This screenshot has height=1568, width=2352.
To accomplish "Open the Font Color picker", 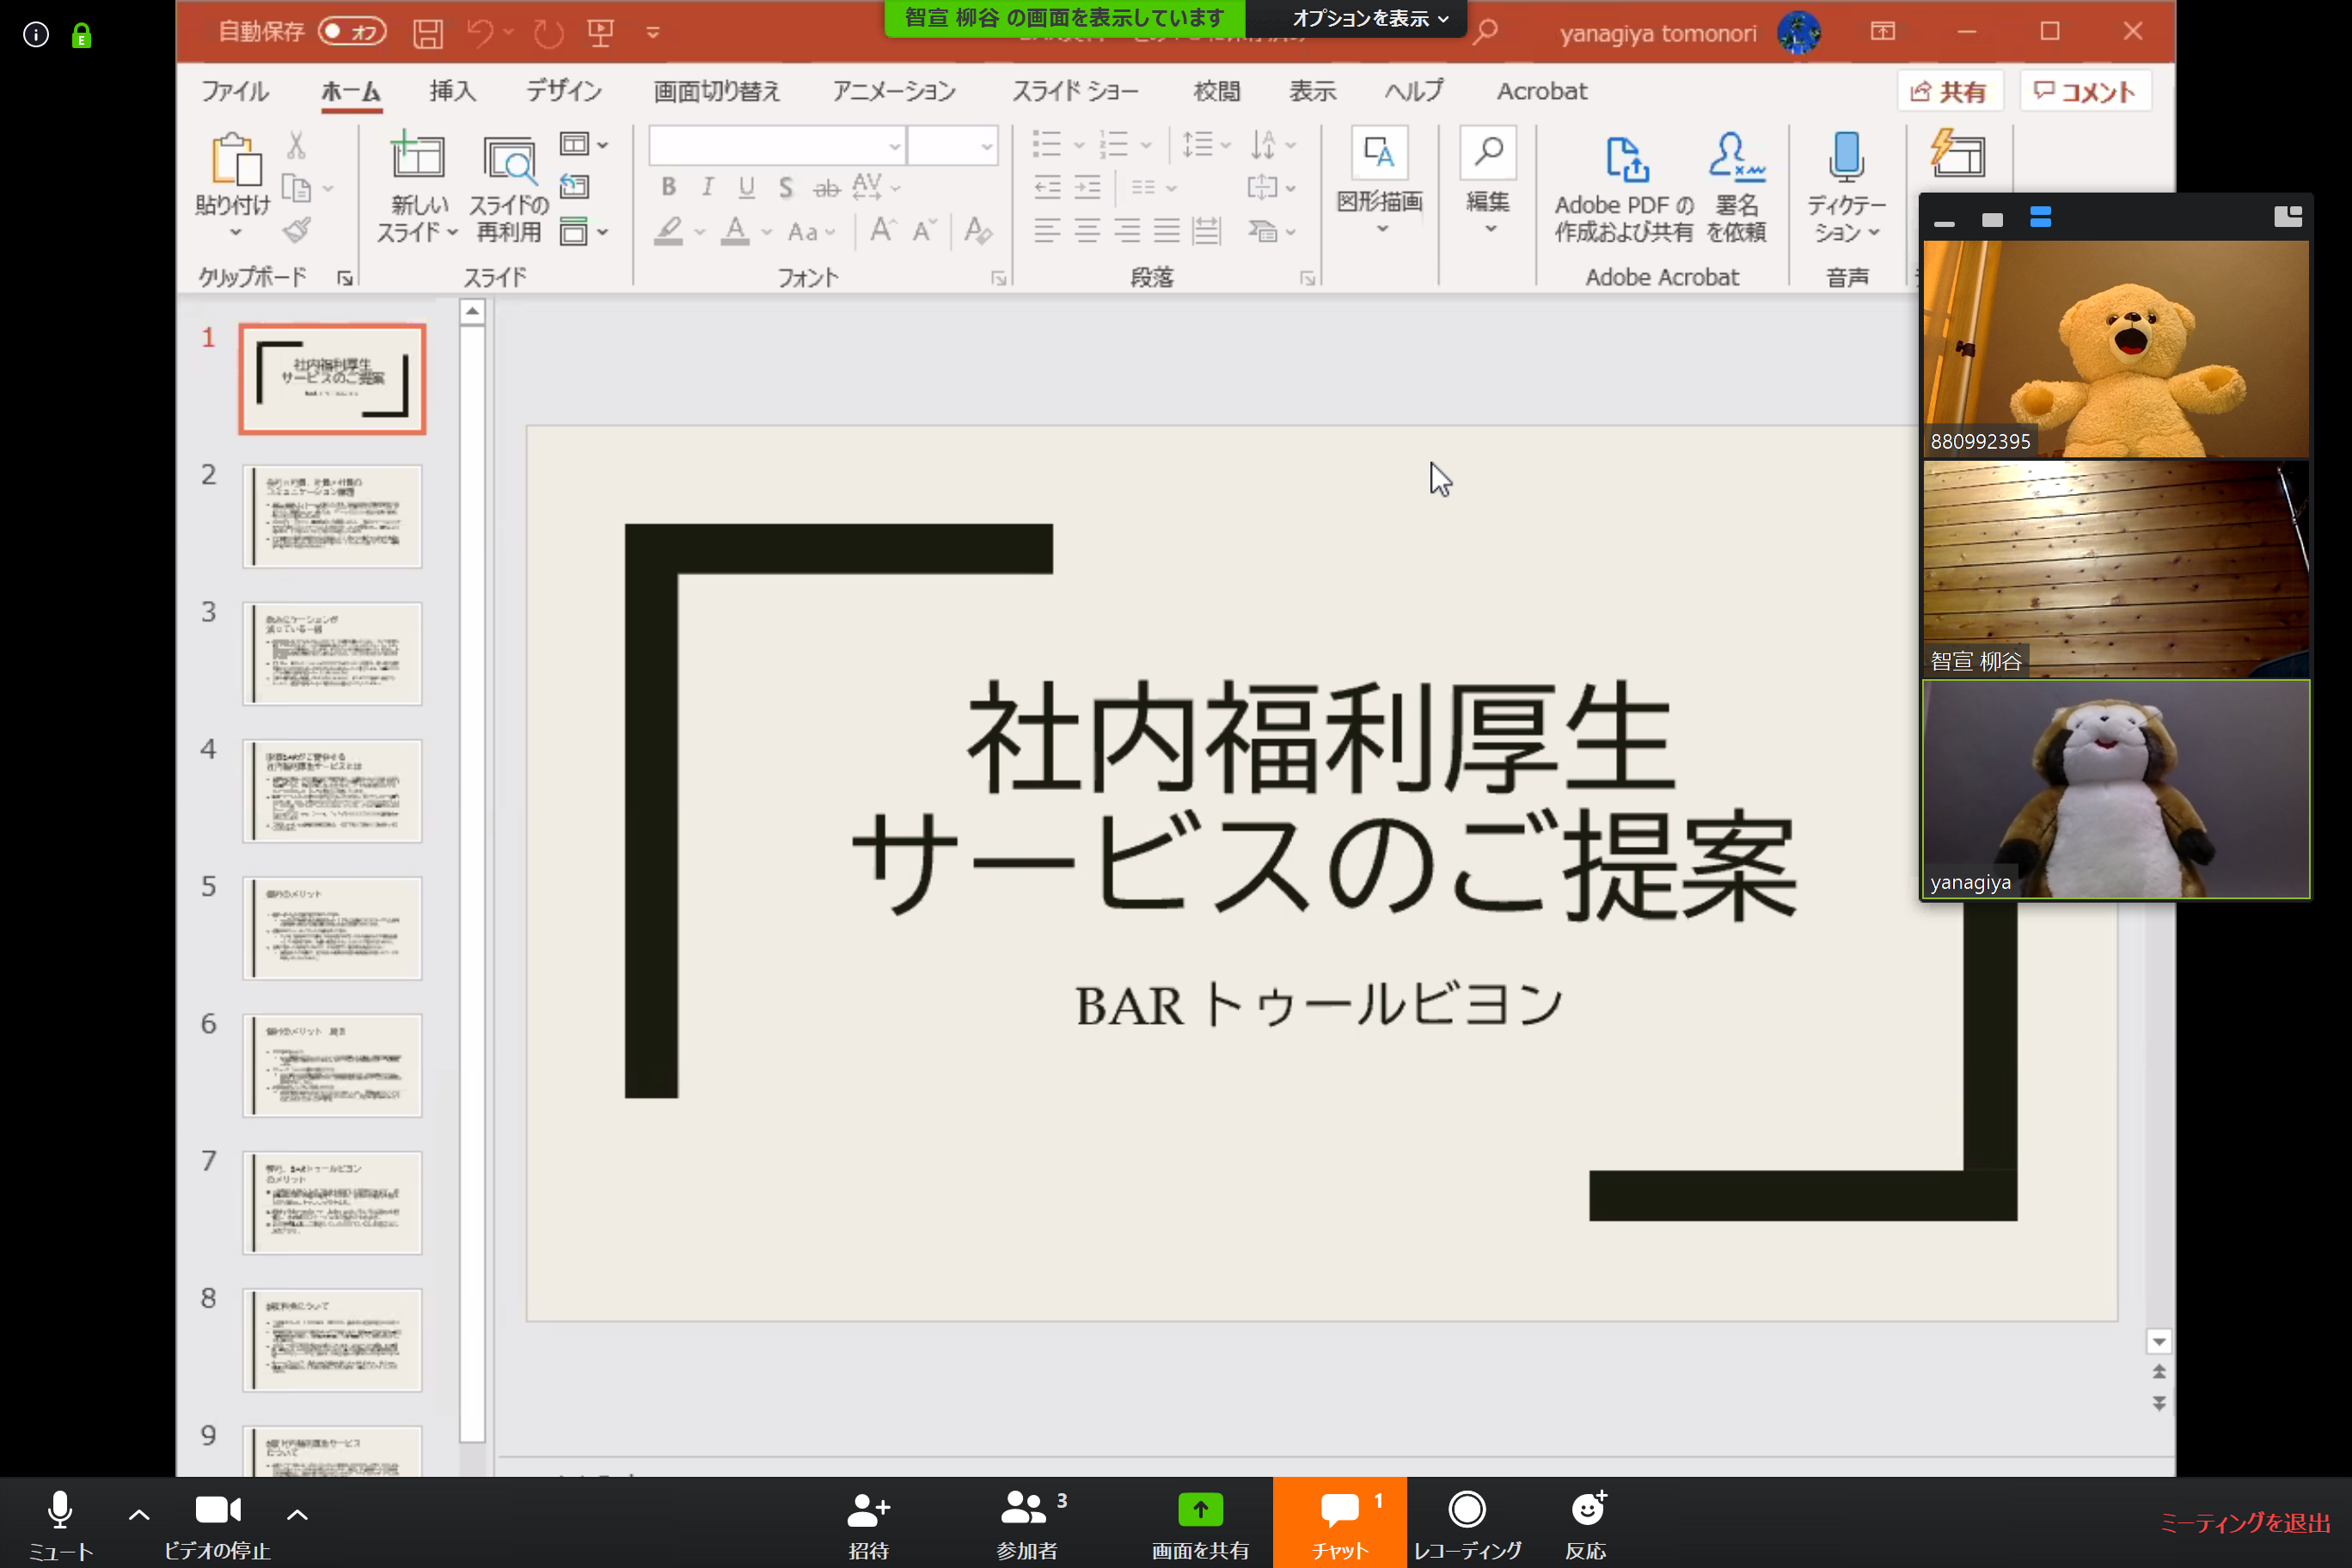I will [x=745, y=232].
